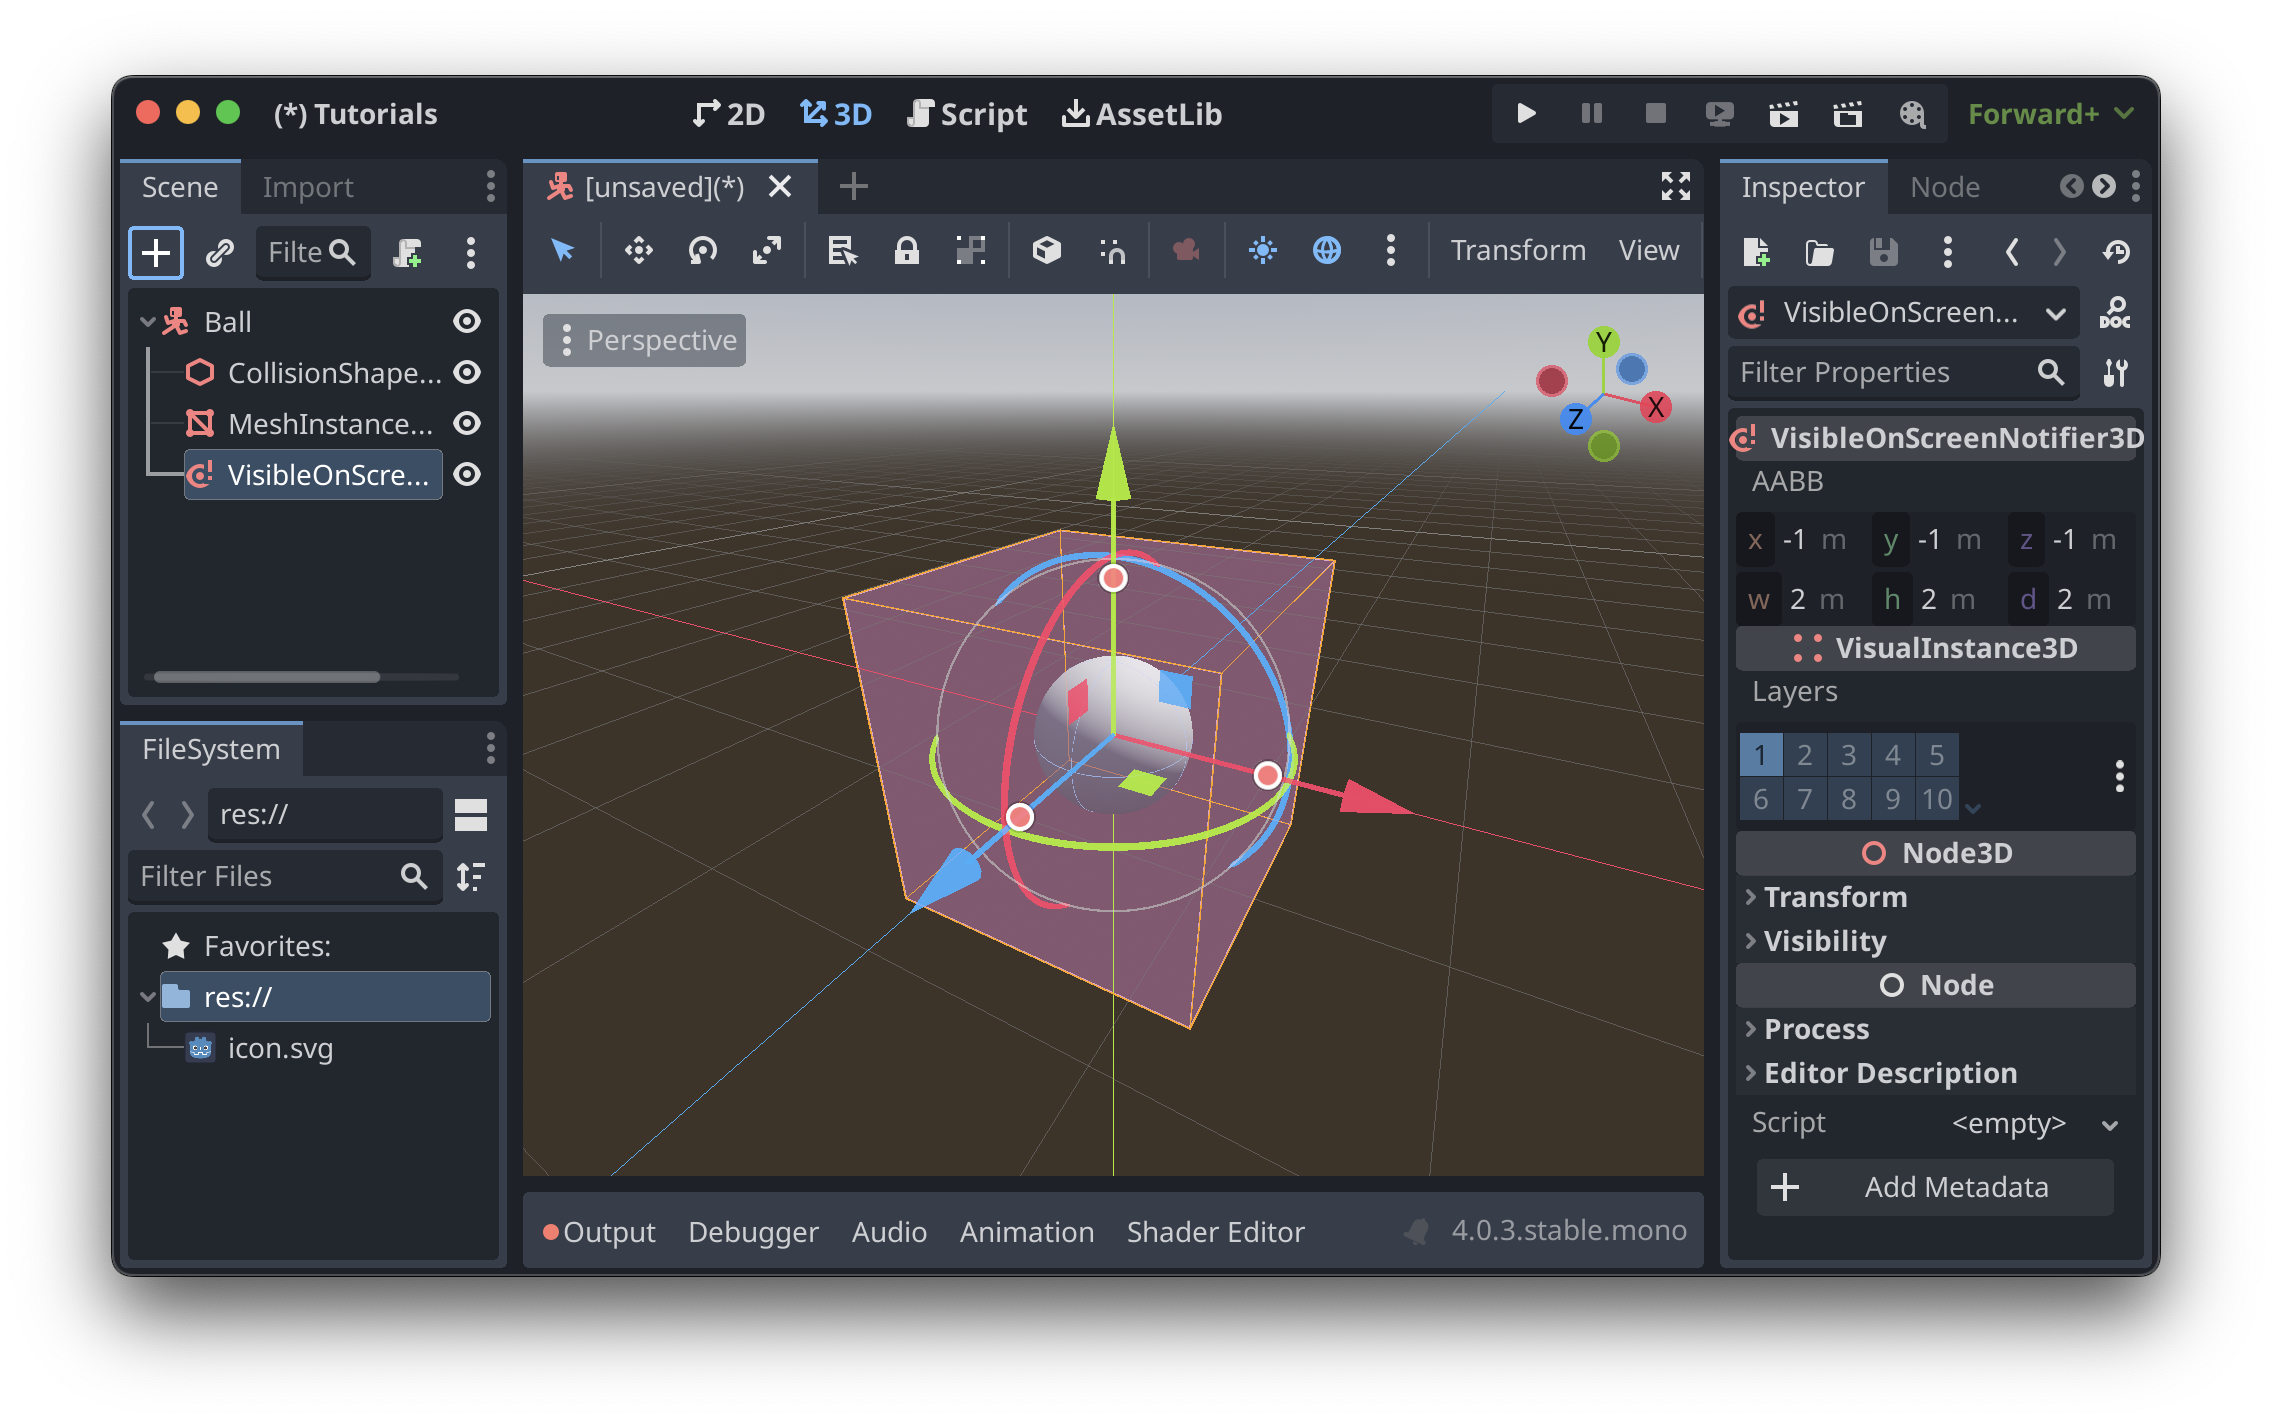The image size is (2272, 1424).
Task: Expand the Visibility section
Action: click(x=1825, y=940)
